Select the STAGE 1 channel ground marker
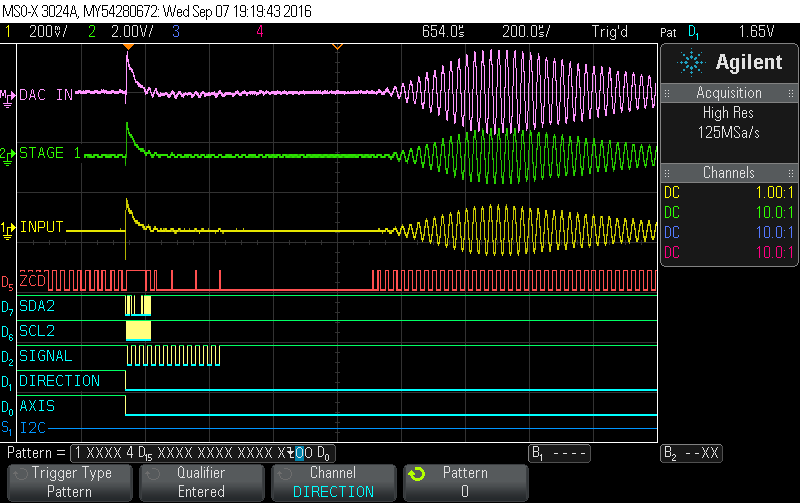Screen dimensions: 800x503 coord(7,154)
